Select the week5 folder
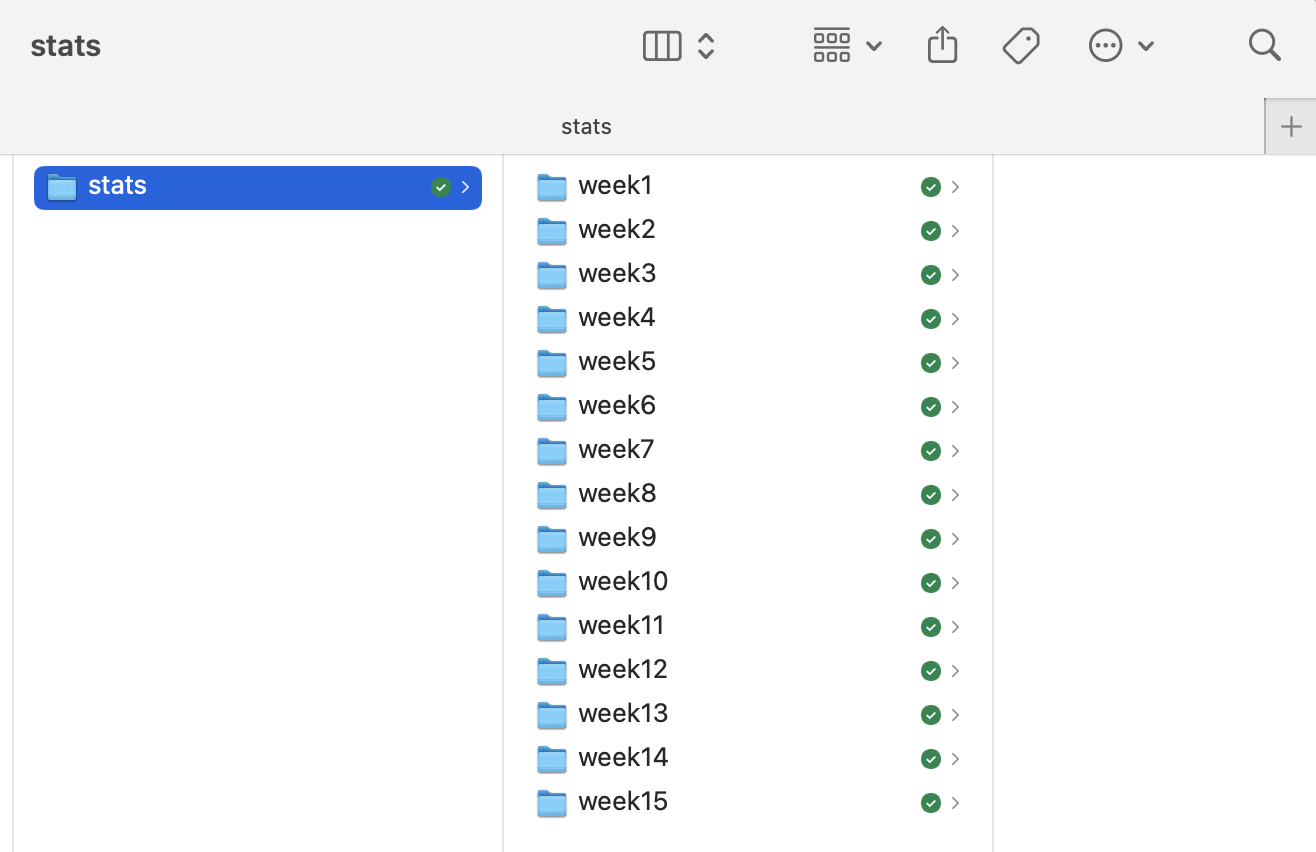Screen dimensions: 1316x852 617,362
